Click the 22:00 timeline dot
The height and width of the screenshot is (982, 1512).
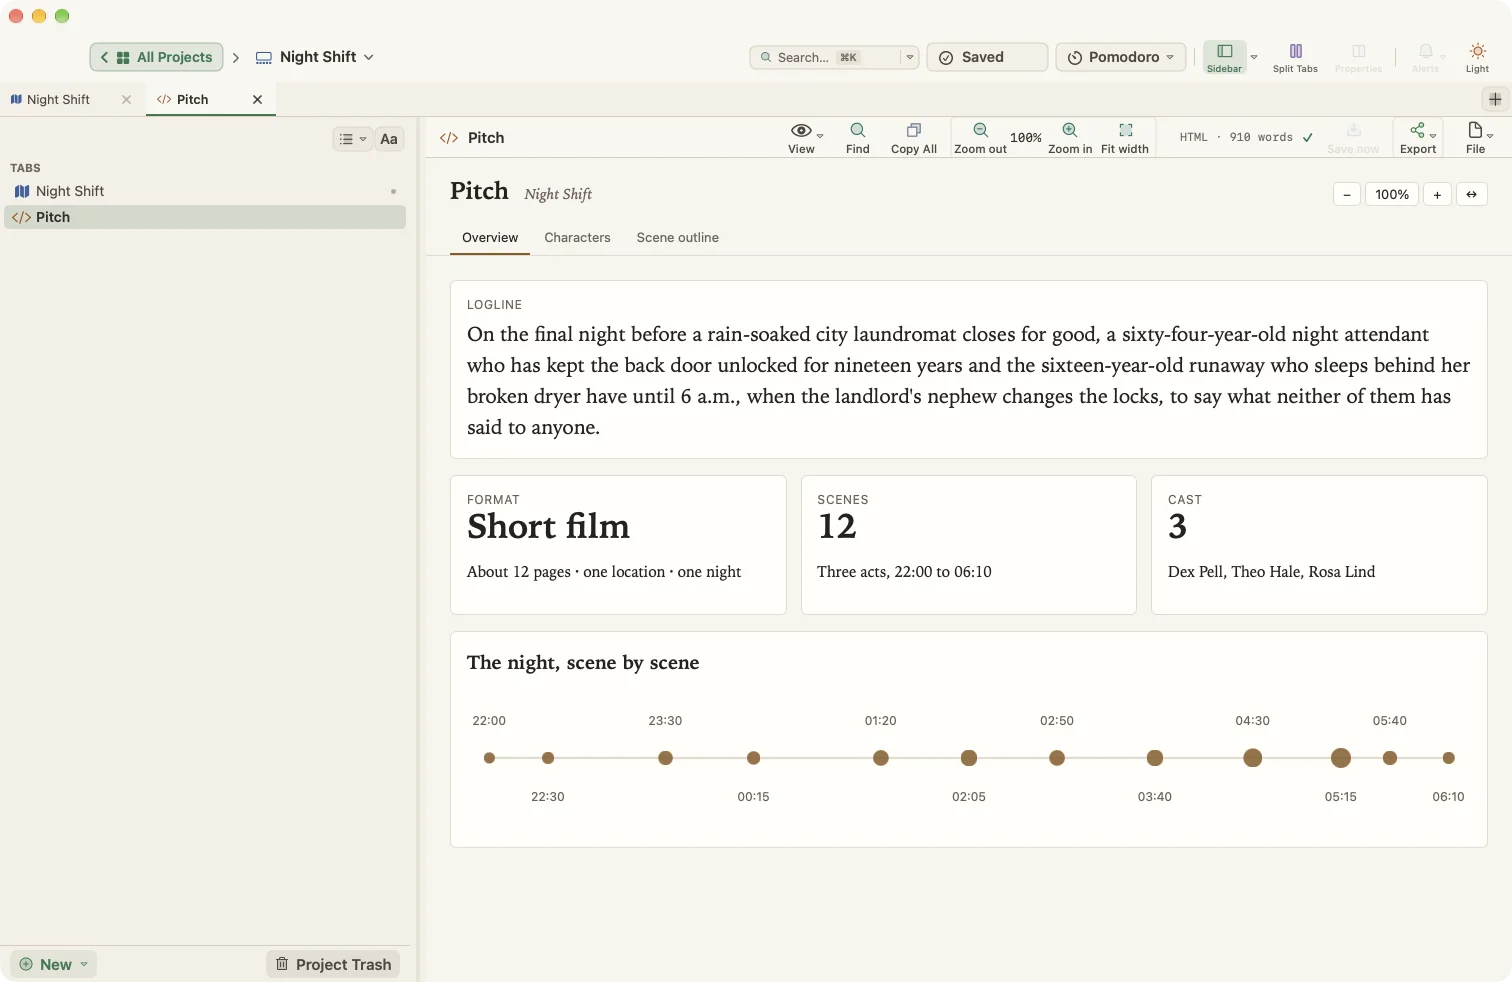489,758
